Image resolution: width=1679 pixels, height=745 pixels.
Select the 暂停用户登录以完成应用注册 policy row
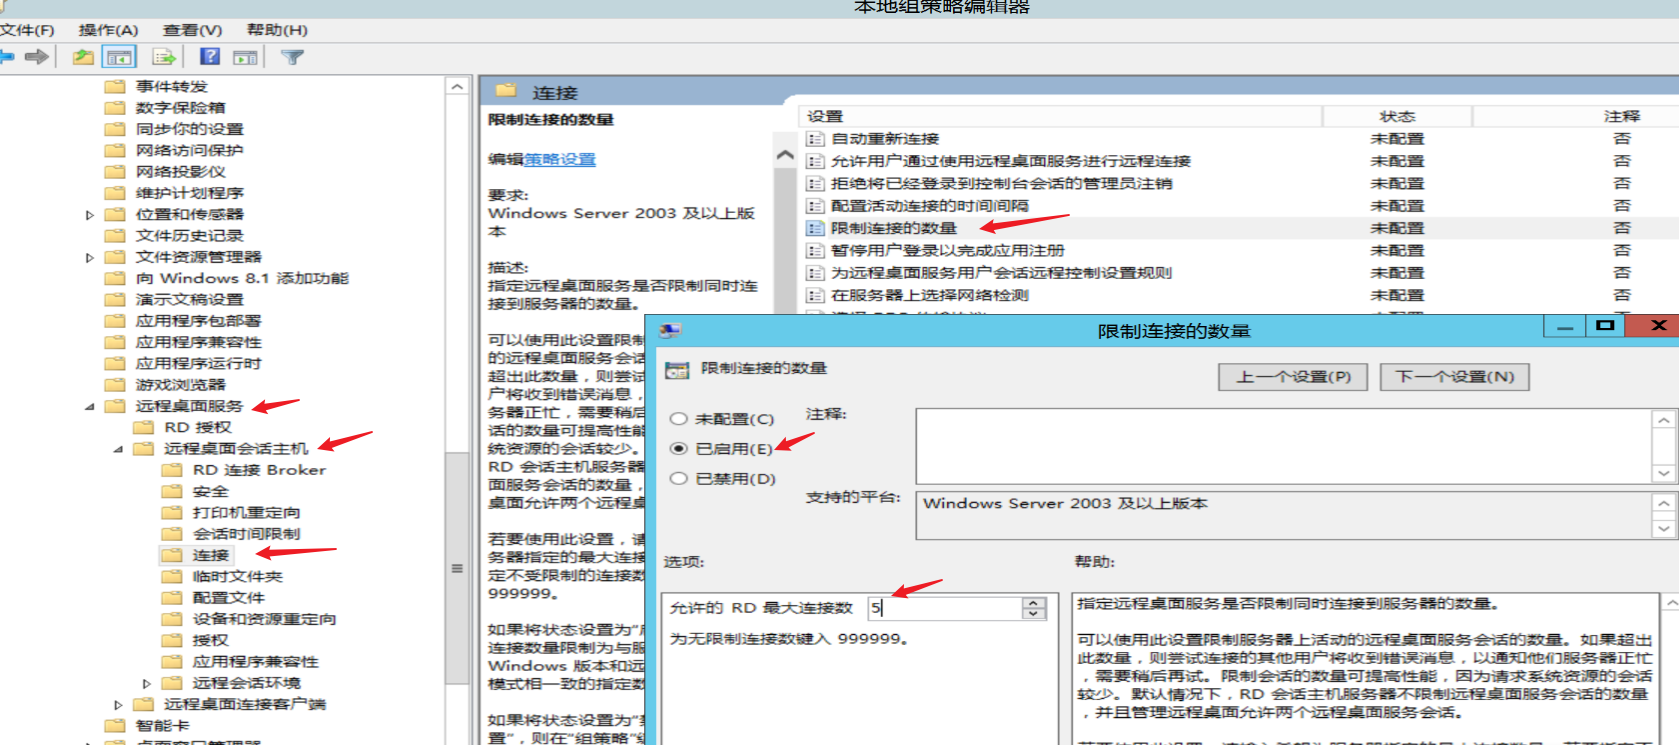(x=1240, y=250)
